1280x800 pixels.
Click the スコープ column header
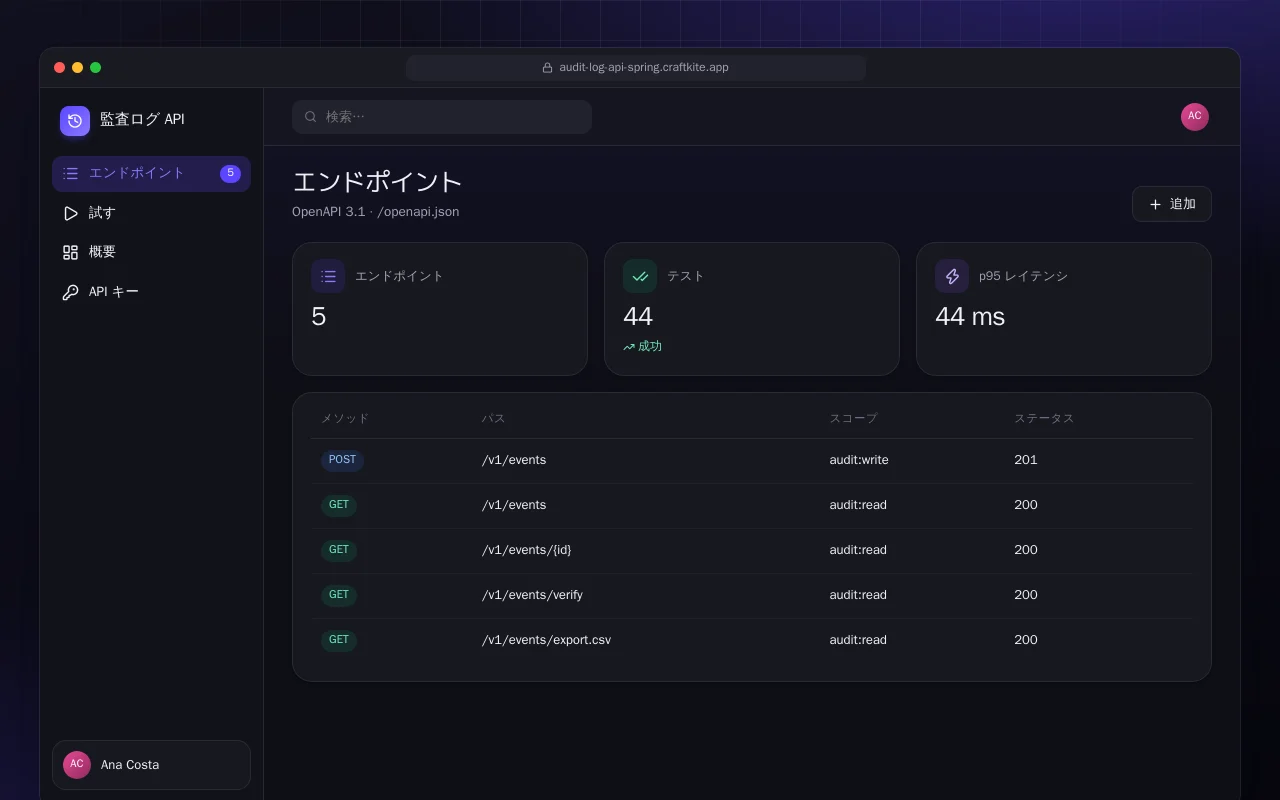[854, 418]
